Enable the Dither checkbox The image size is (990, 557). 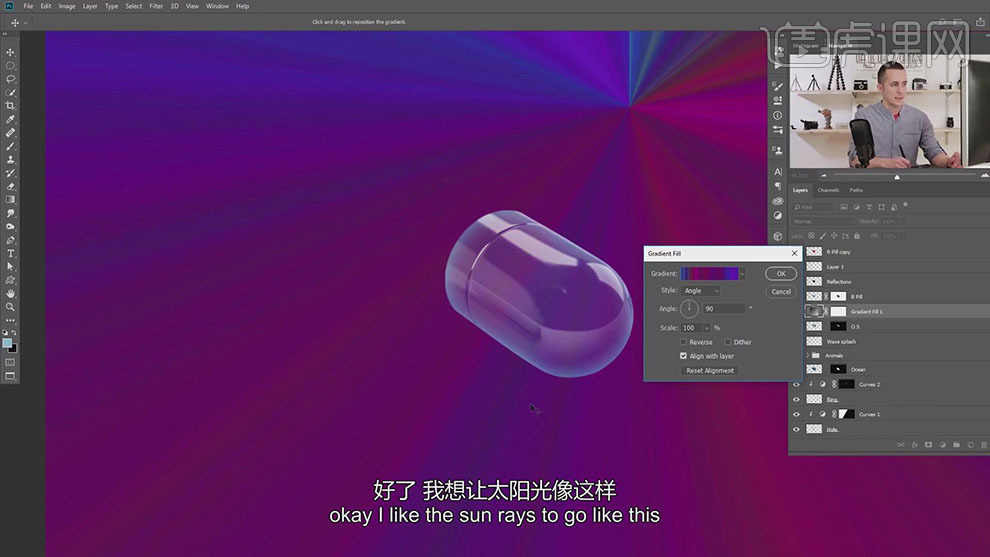tap(727, 342)
